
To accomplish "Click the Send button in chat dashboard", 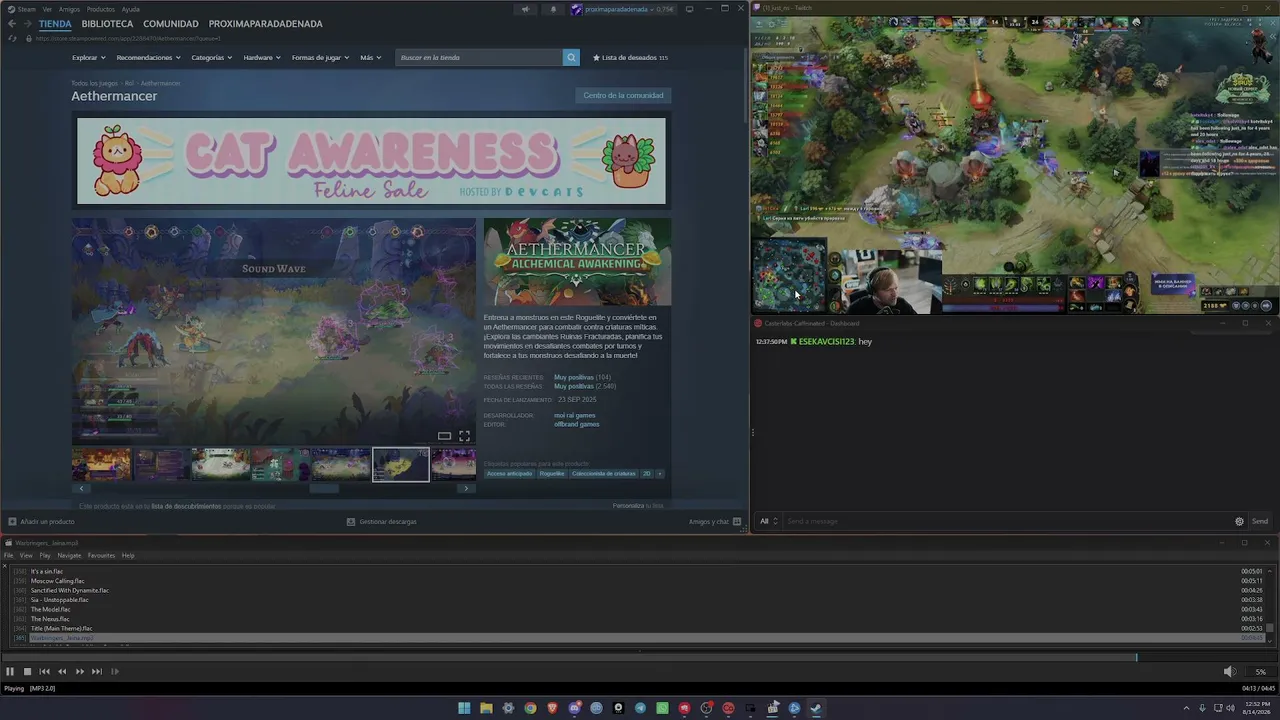I will point(1260,521).
